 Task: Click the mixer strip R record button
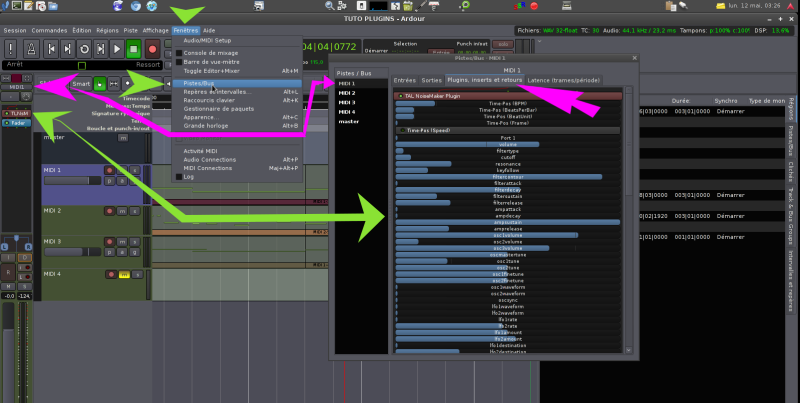(9, 272)
